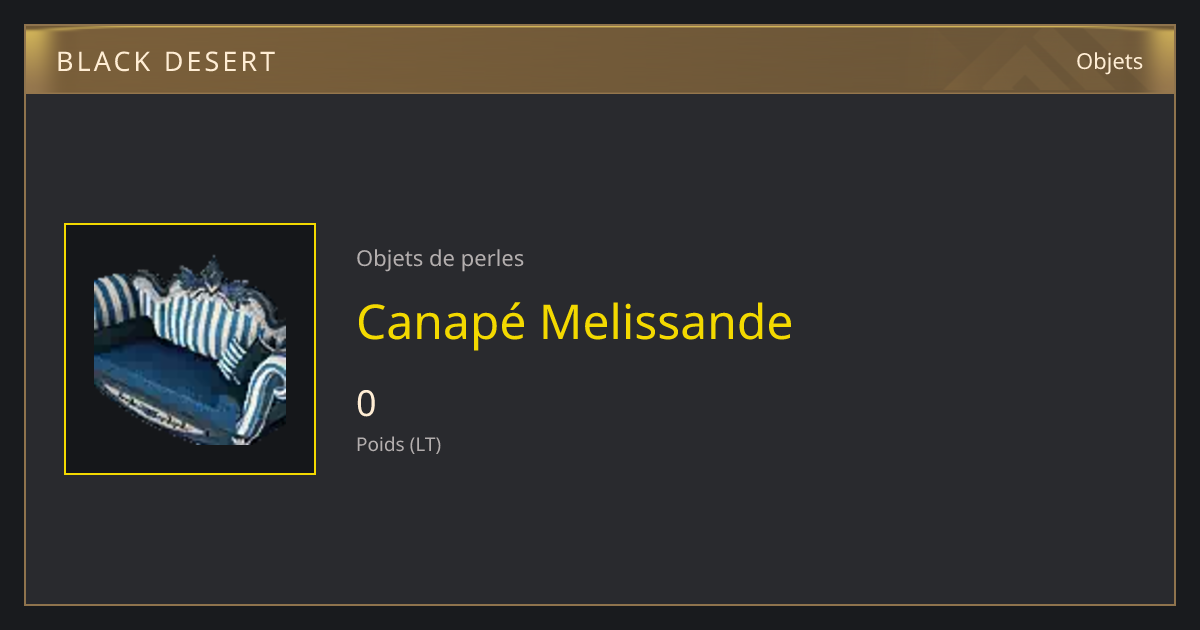This screenshot has width=1200, height=630.
Task: Click the word Melissande in the title
Action: (666, 321)
